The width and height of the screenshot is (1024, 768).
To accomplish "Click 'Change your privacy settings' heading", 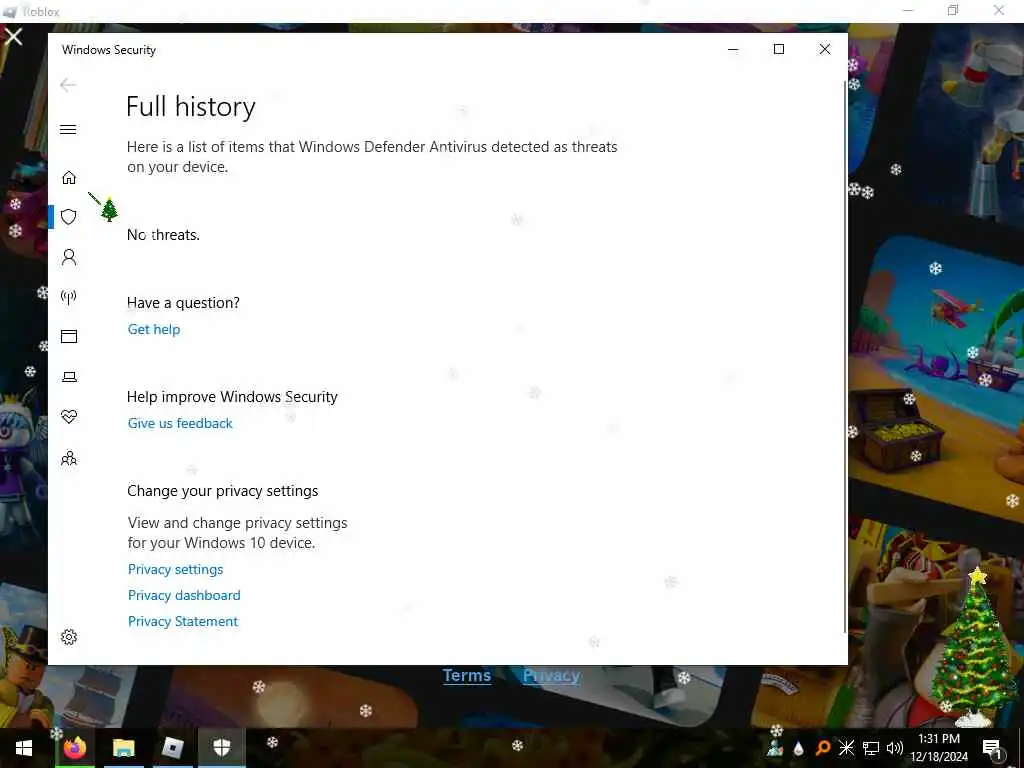I will [223, 491].
